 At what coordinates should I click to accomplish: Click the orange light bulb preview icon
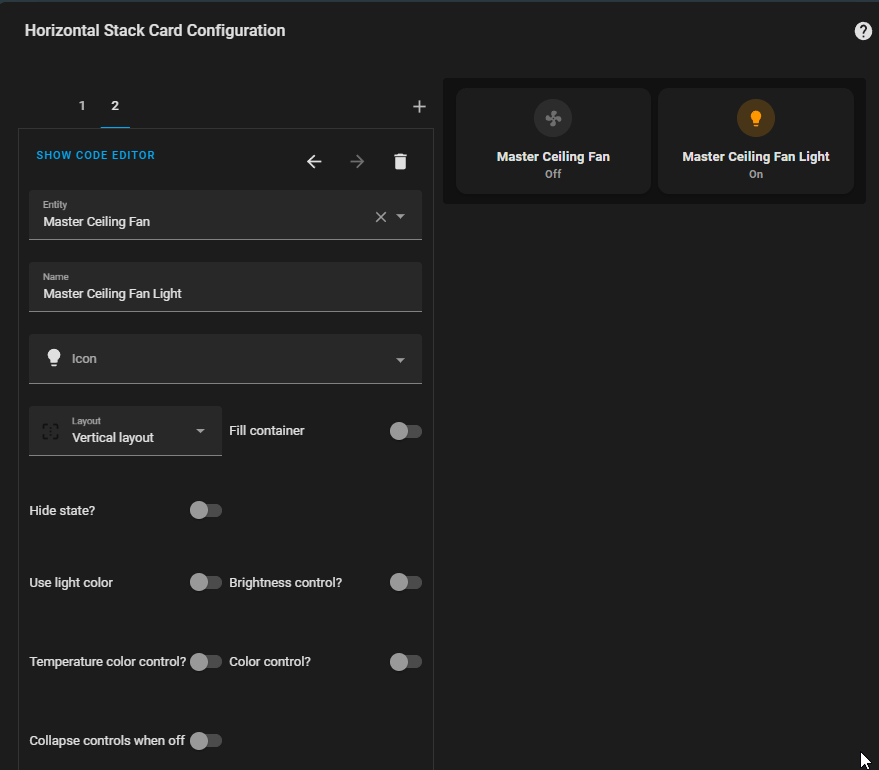pos(756,118)
